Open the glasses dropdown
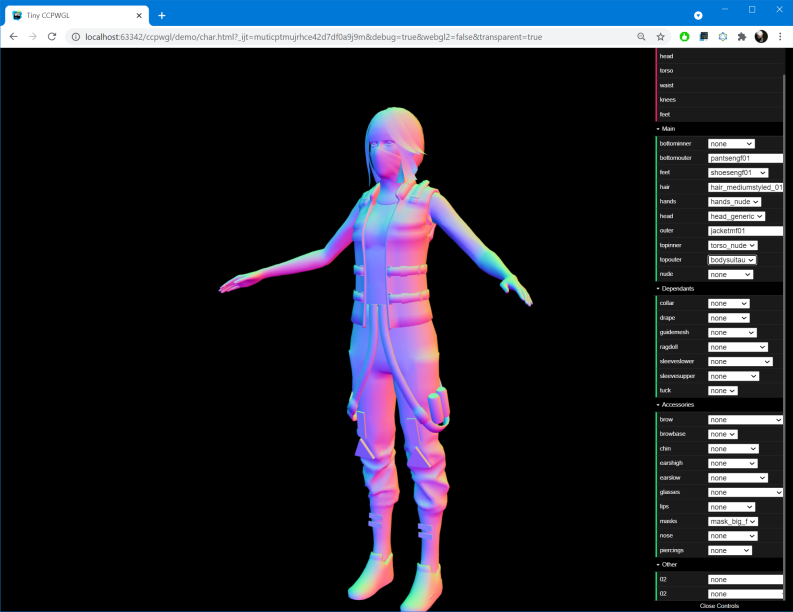The image size is (793, 612). click(x=745, y=493)
